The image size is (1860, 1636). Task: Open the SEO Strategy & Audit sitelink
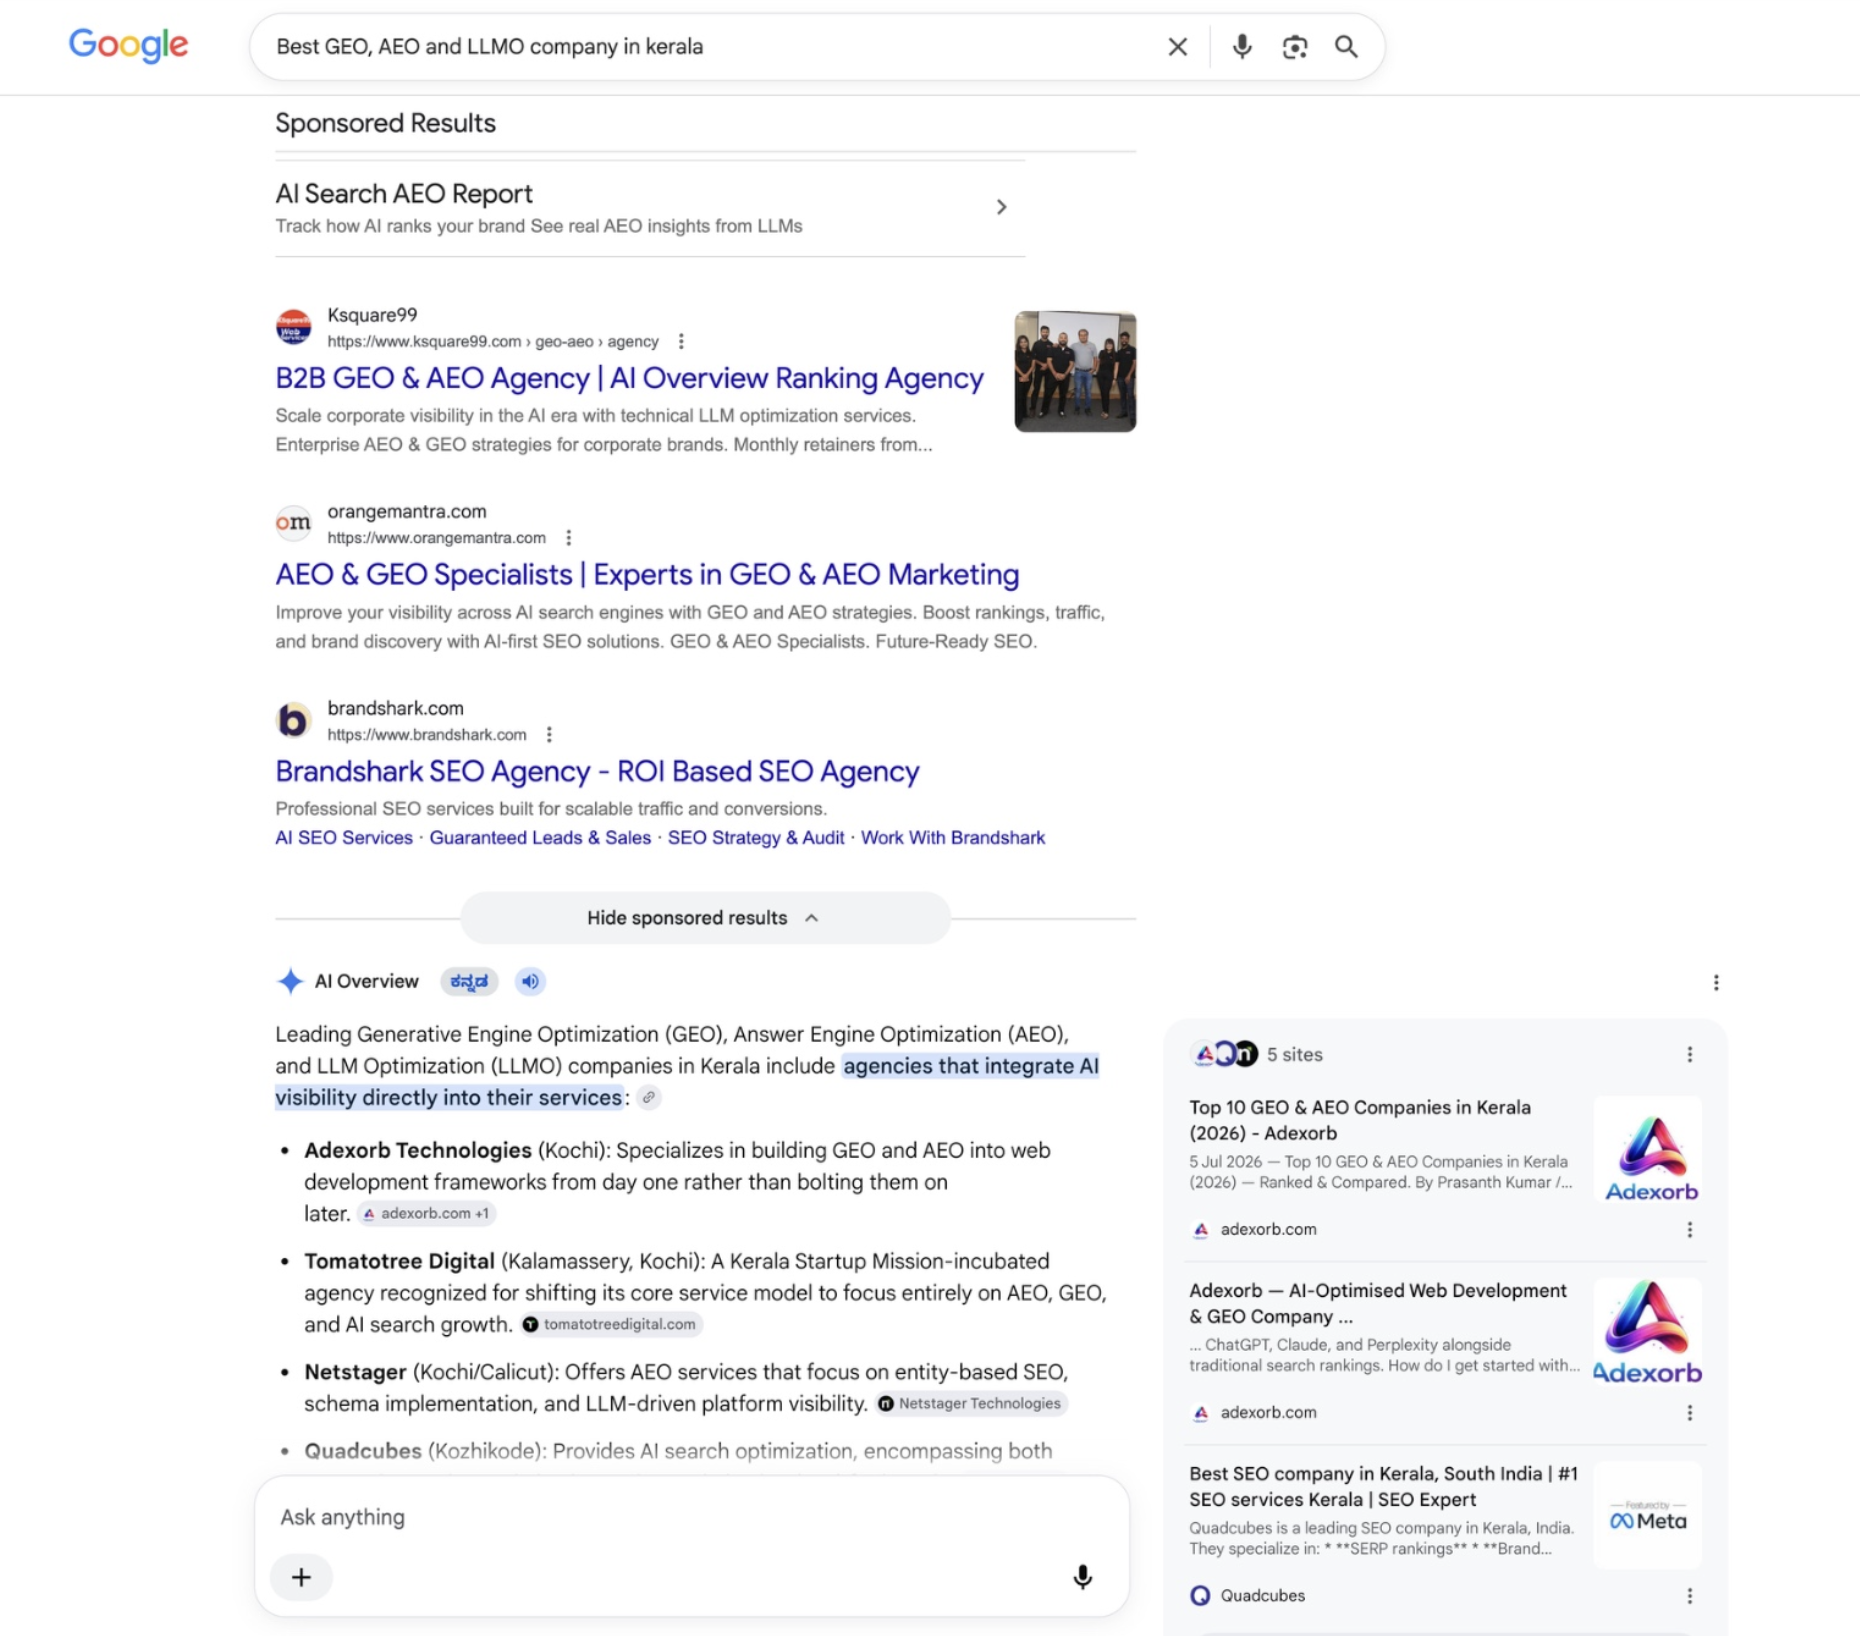[x=756, y=838]
